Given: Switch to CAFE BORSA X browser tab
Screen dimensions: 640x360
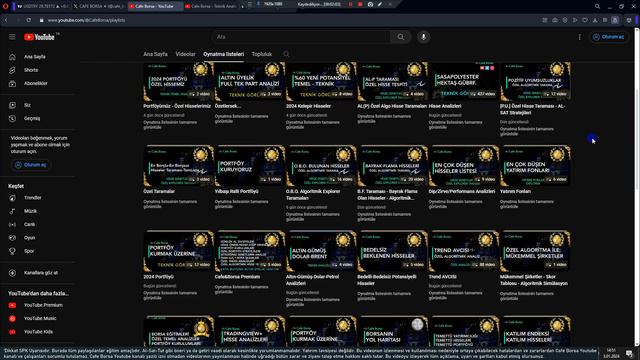Looking at the screenshot, I should [x=100, y=6].
